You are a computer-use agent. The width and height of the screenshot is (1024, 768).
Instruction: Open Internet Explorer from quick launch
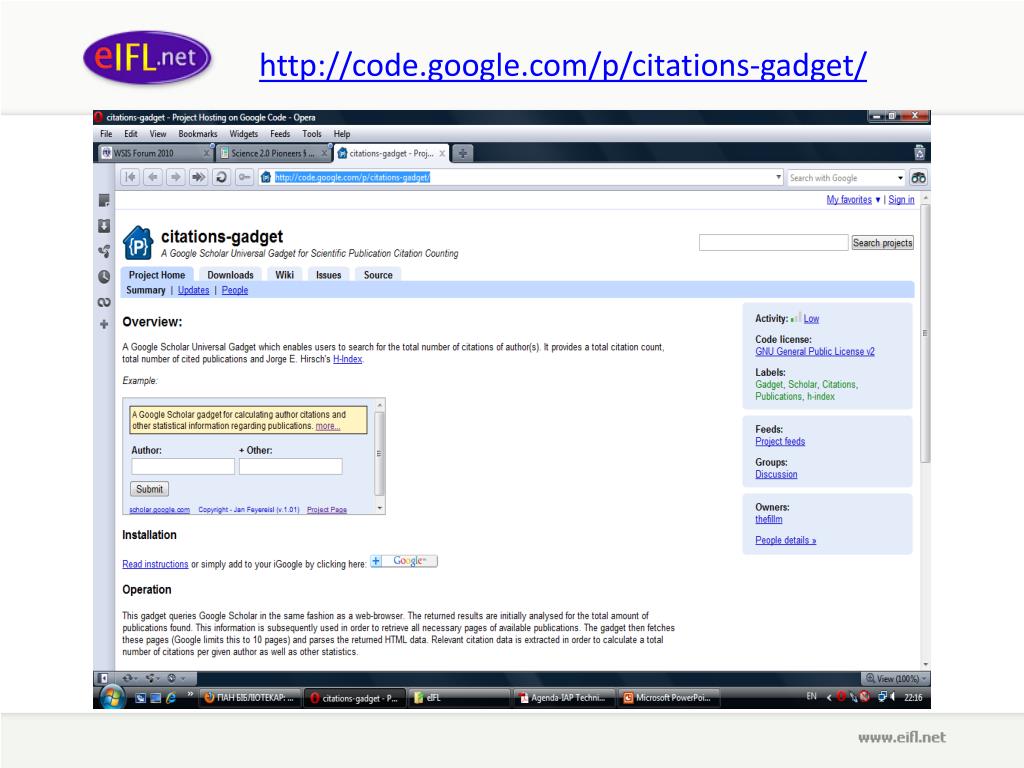pos(171,697)
